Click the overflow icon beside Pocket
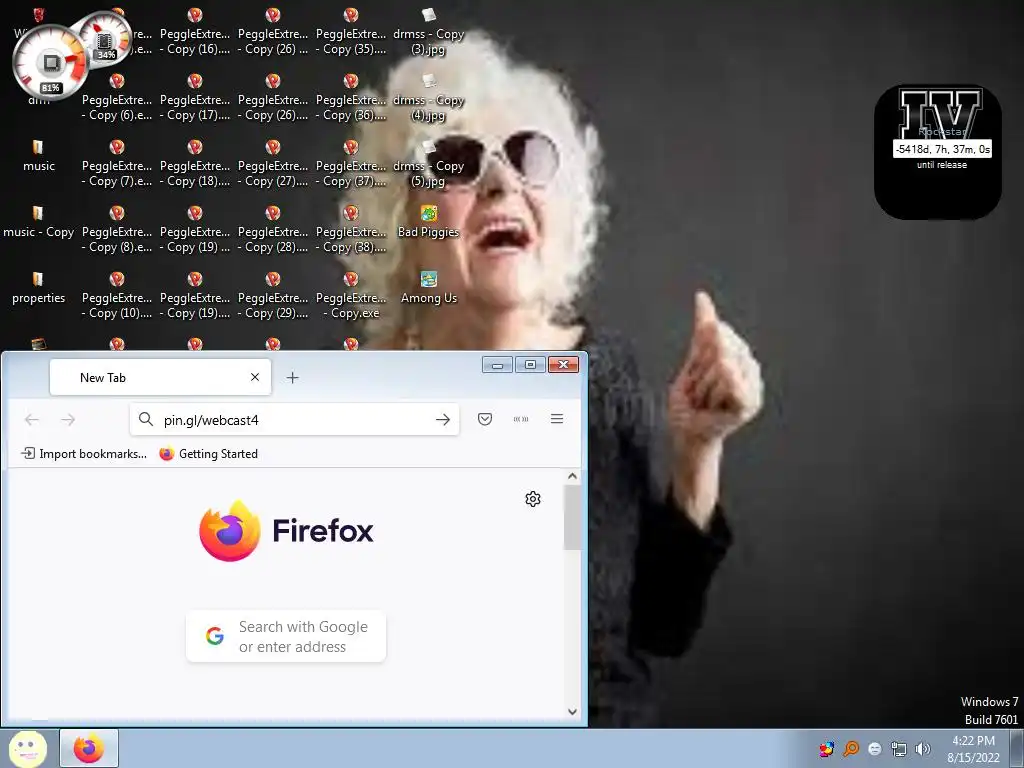The image size is (1024, 768). click(520, 419)
